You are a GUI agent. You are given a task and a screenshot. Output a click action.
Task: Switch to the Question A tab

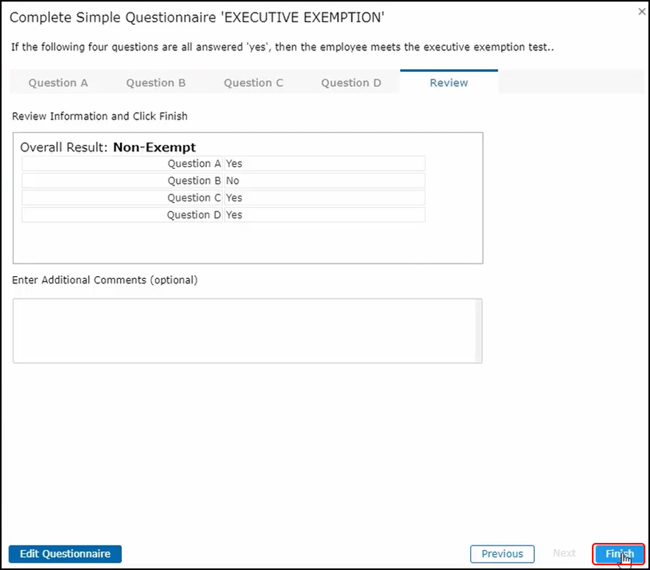tap(58, 83)
